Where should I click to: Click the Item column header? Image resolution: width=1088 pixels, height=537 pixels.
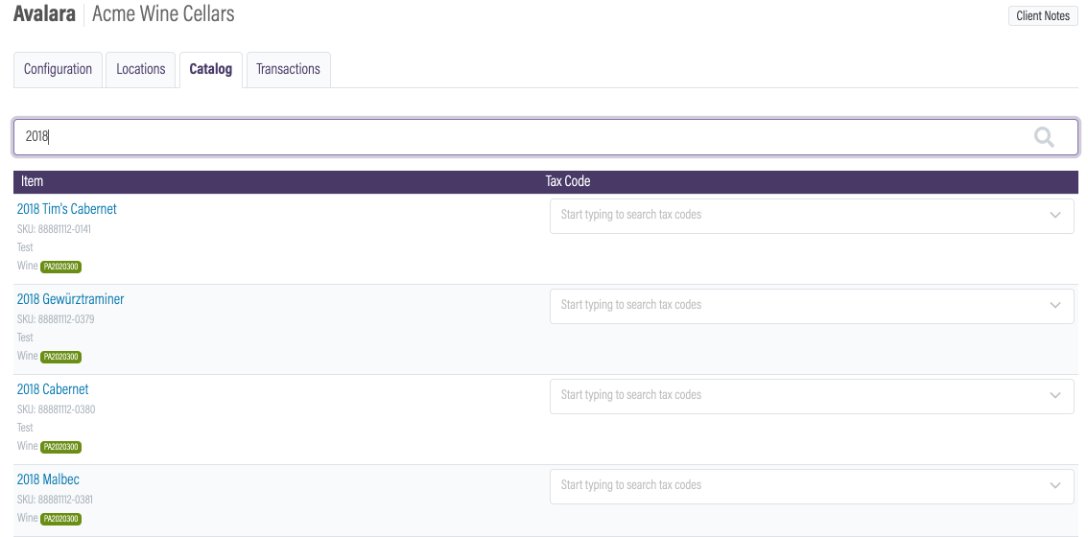tap(32, 181)
